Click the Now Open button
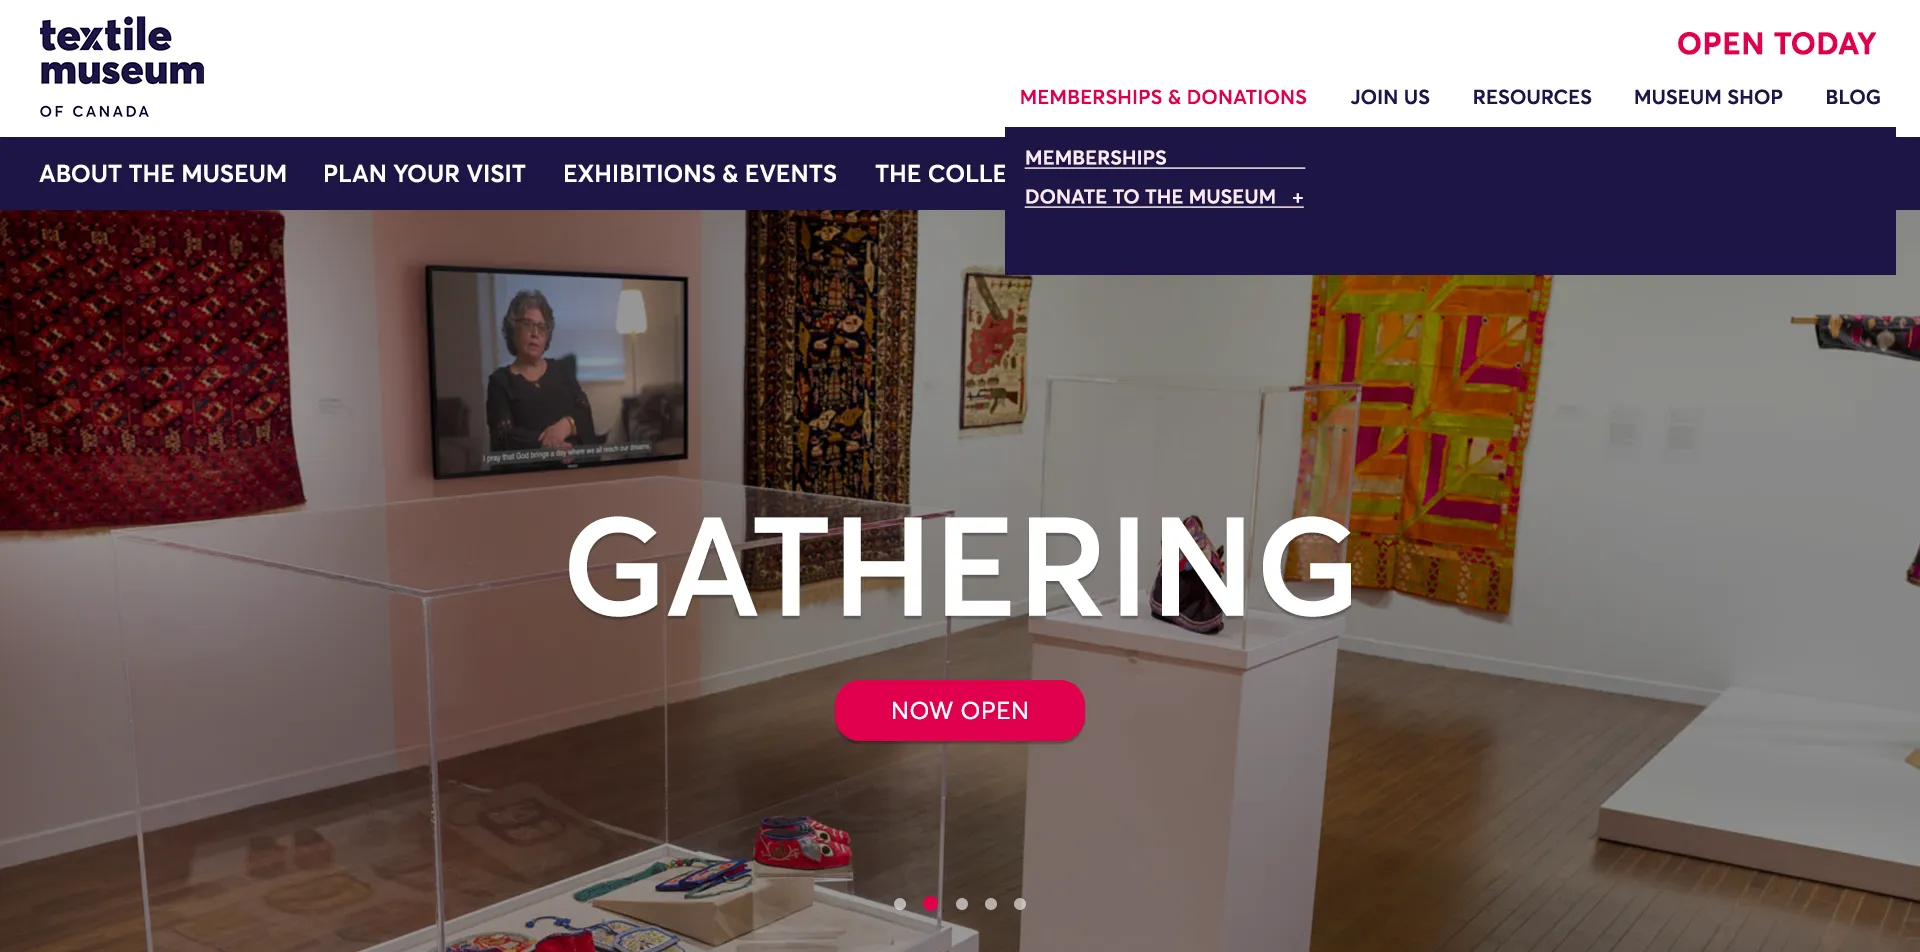This screenshot has height=952, width=1920. pyautogui.click(x=960, y=711)
